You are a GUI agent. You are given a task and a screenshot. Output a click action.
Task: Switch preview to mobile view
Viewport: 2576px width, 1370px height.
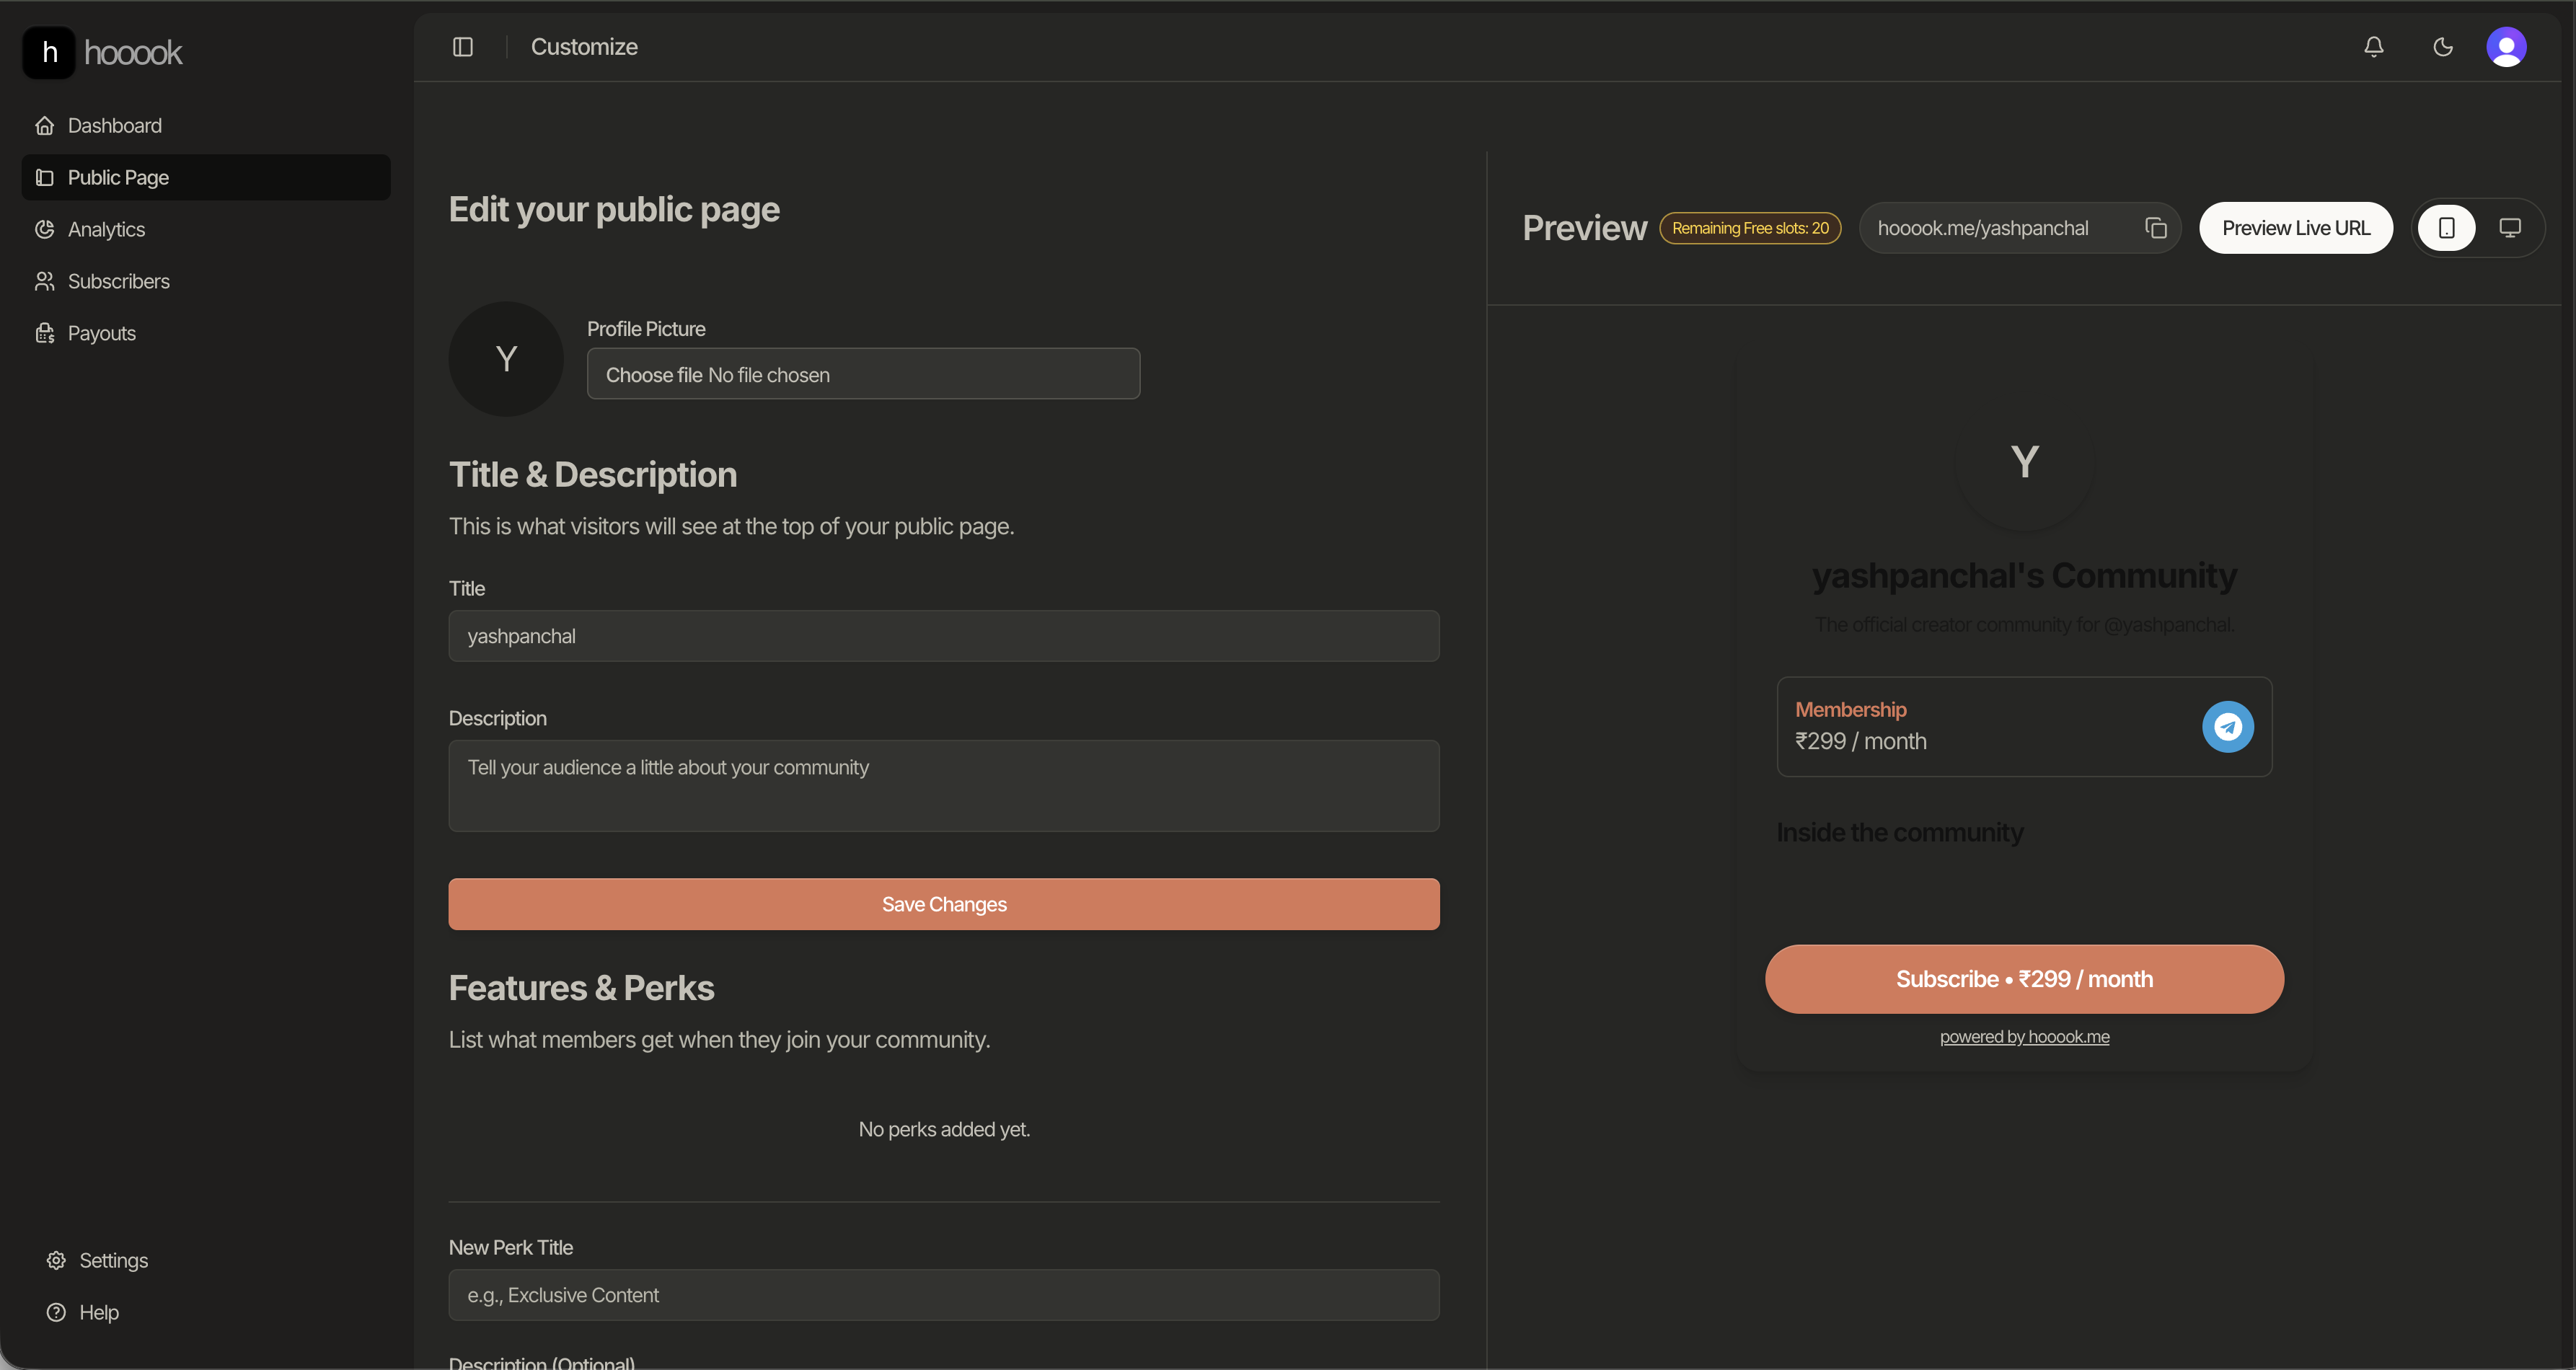point(2446,228)
